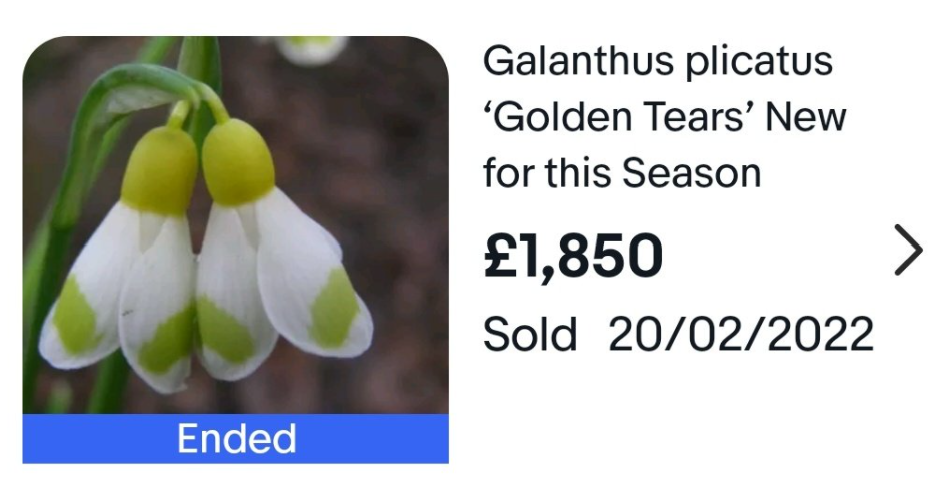The height and width of the screenshot is (488, 944).
Task: Click the right flower's yellow ovary
Action: 238,162
